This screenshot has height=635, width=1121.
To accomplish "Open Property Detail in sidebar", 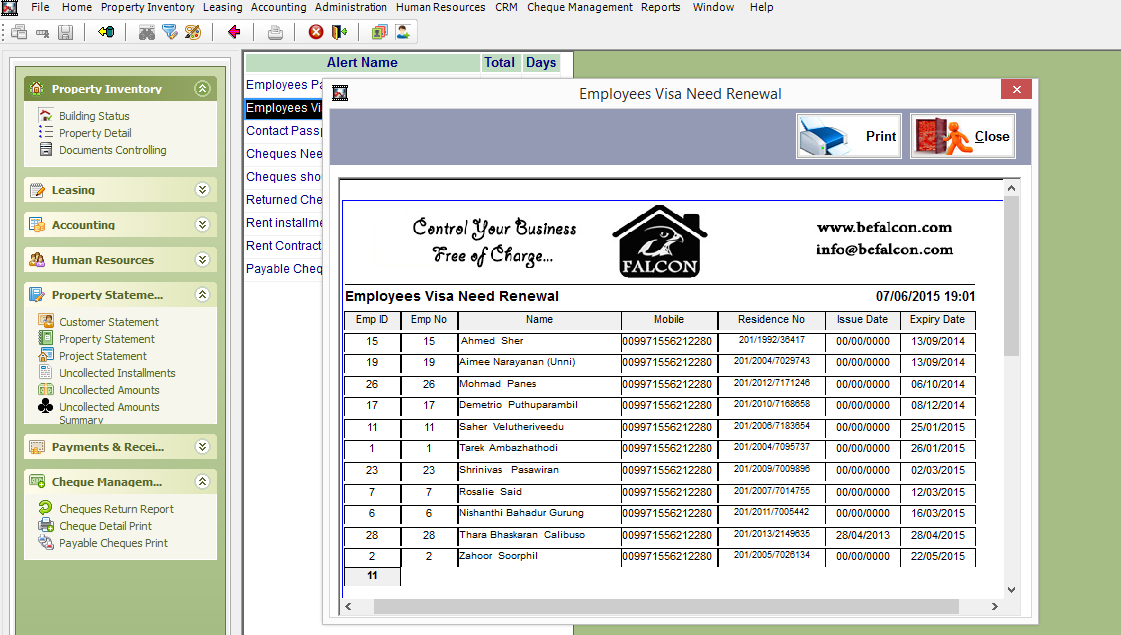I will tap(94, 133).
